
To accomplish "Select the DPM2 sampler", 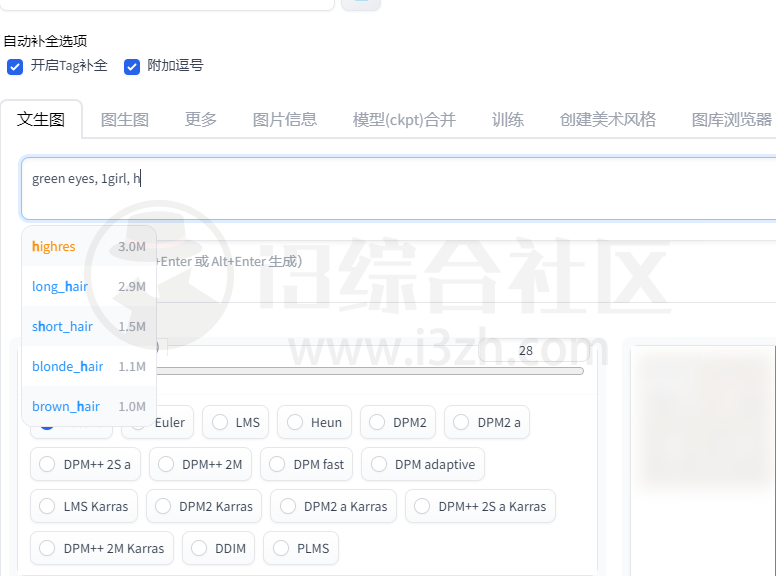I will pyautogui.click(x=398, y=422).
